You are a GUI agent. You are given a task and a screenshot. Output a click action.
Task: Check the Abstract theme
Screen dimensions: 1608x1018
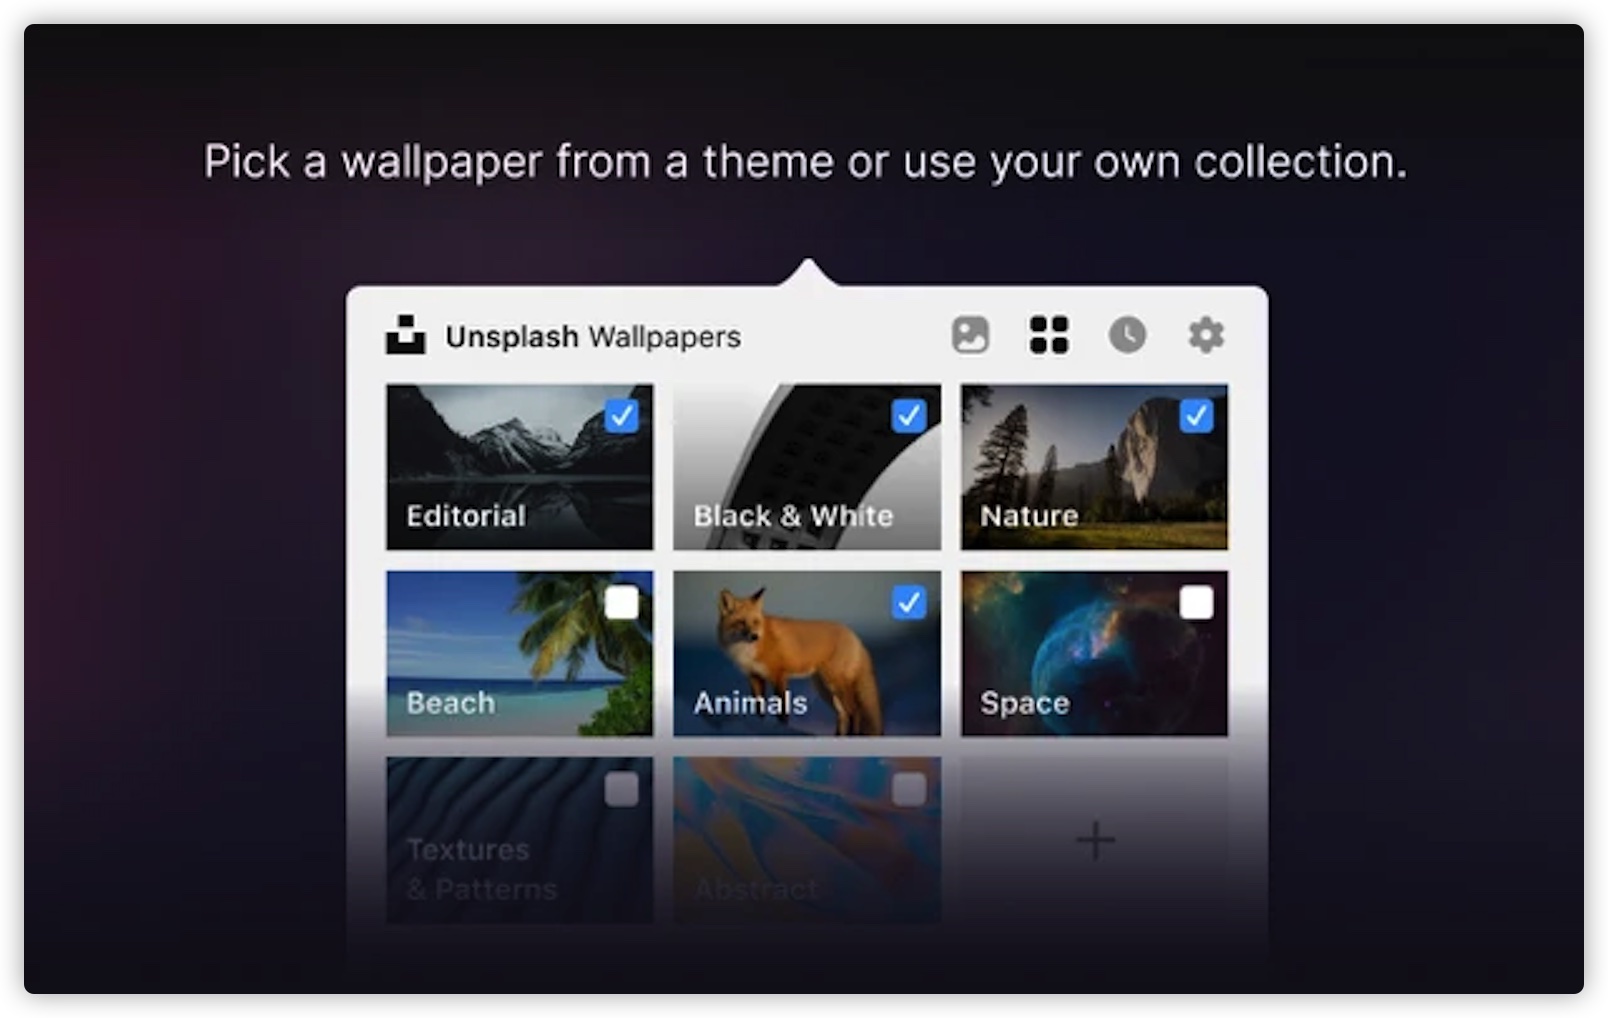point(911,789)
